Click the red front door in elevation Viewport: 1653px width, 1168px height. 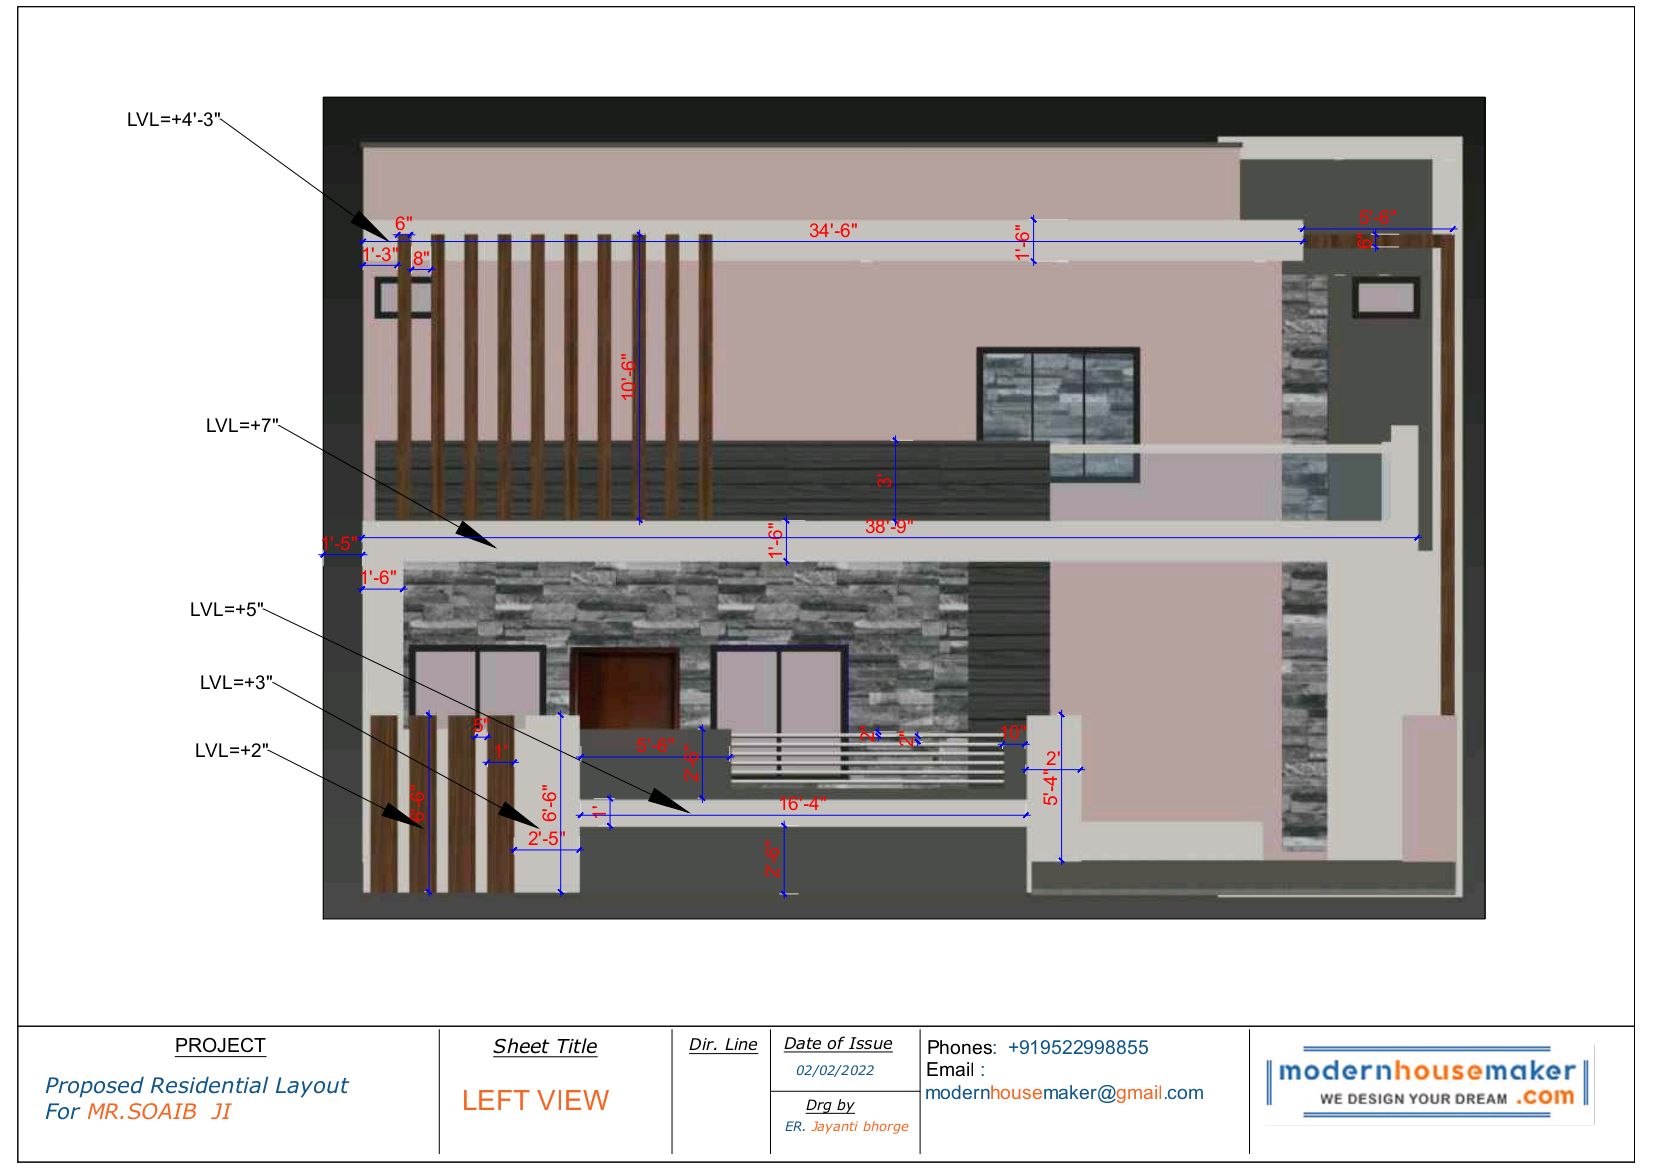click(x=625, y=688)
